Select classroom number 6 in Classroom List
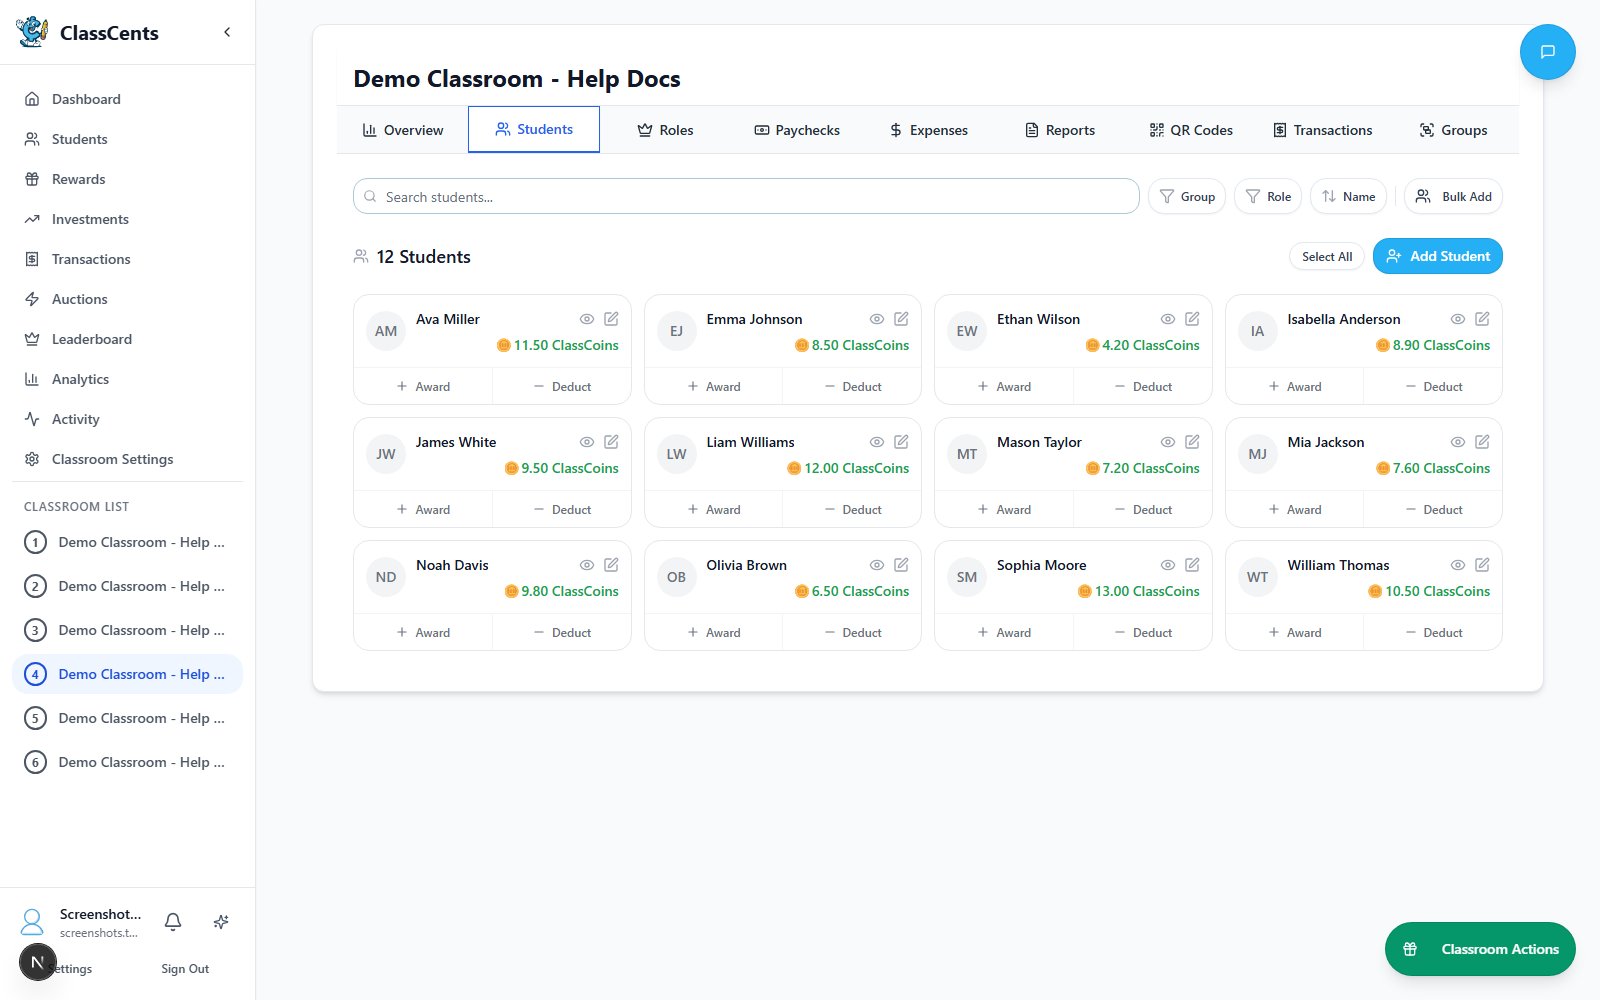Image resolution: width=1600 pixels, height=1000 pixels. [127, 762]
